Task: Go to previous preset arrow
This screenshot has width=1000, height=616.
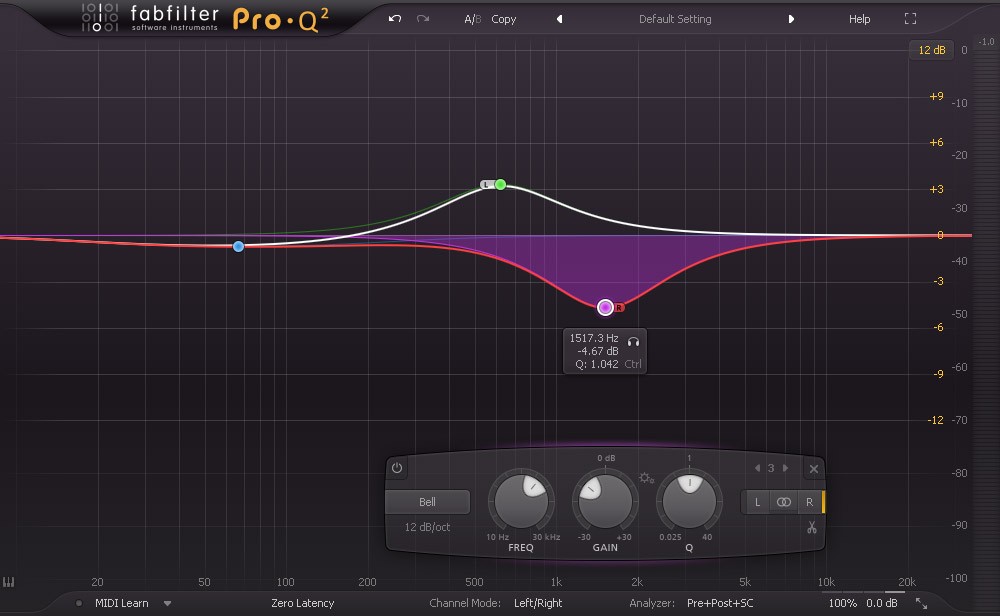Action: tap(559, 19)
